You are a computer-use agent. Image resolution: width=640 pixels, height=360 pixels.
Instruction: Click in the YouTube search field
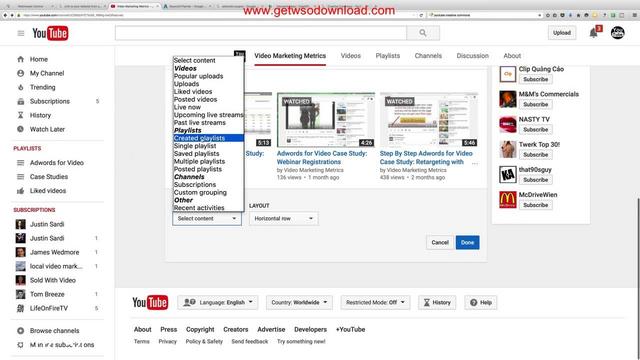pyautogui.click(x=261, y=33)
